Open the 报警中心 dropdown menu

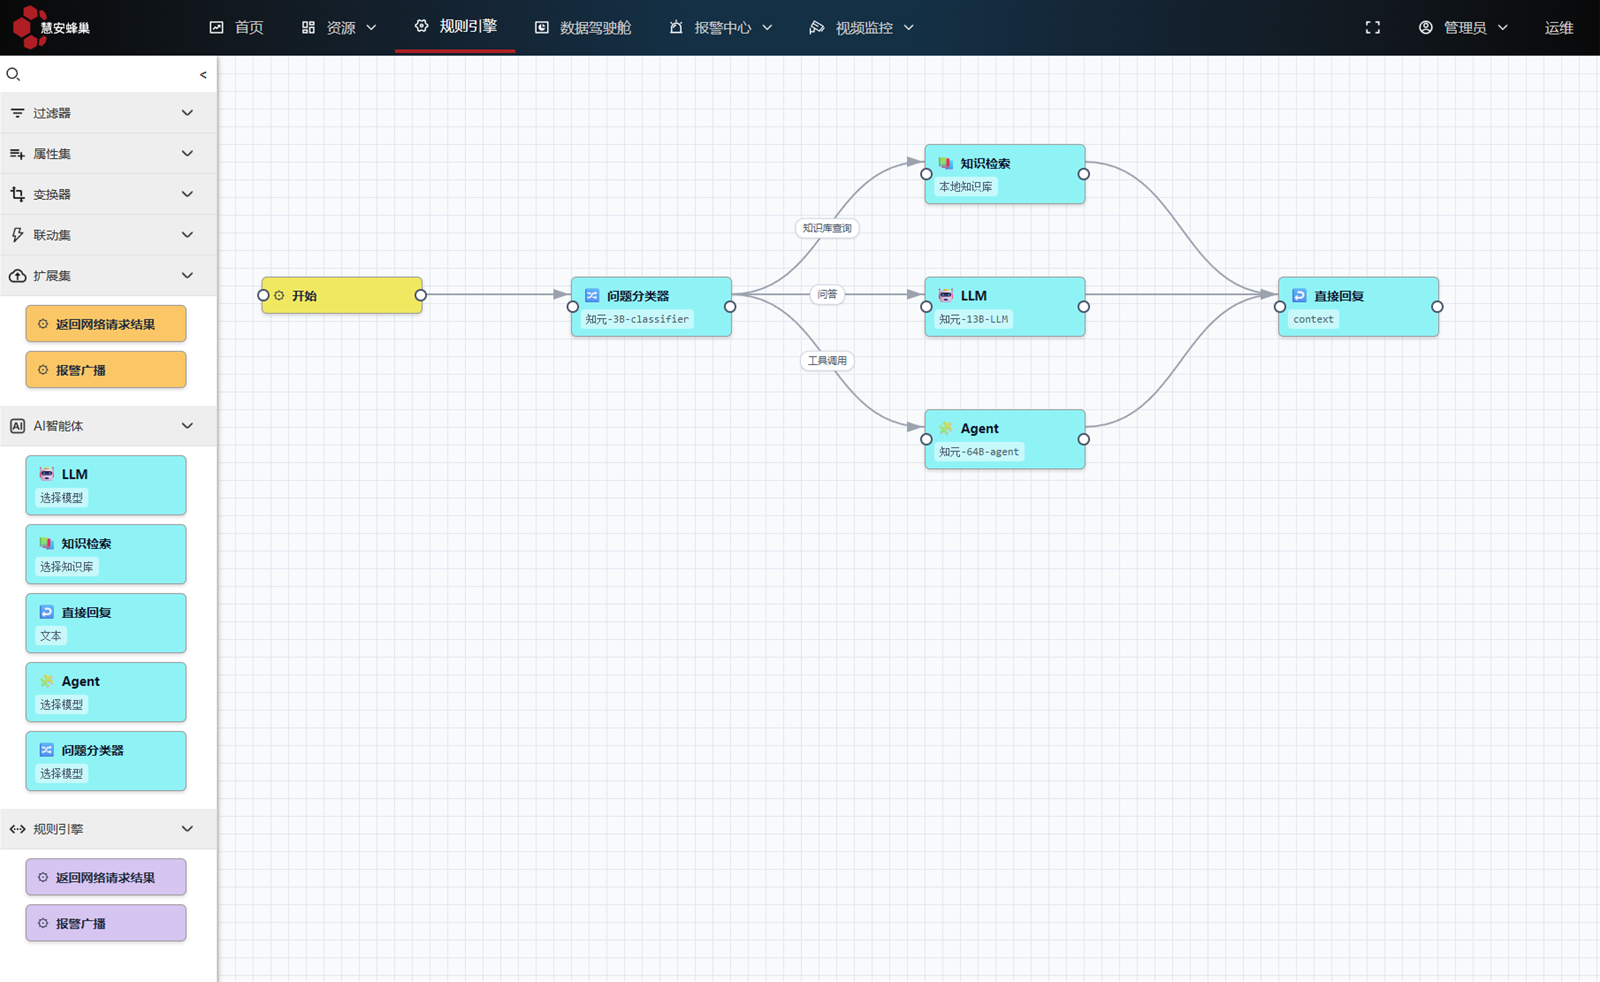pos(721,28)
